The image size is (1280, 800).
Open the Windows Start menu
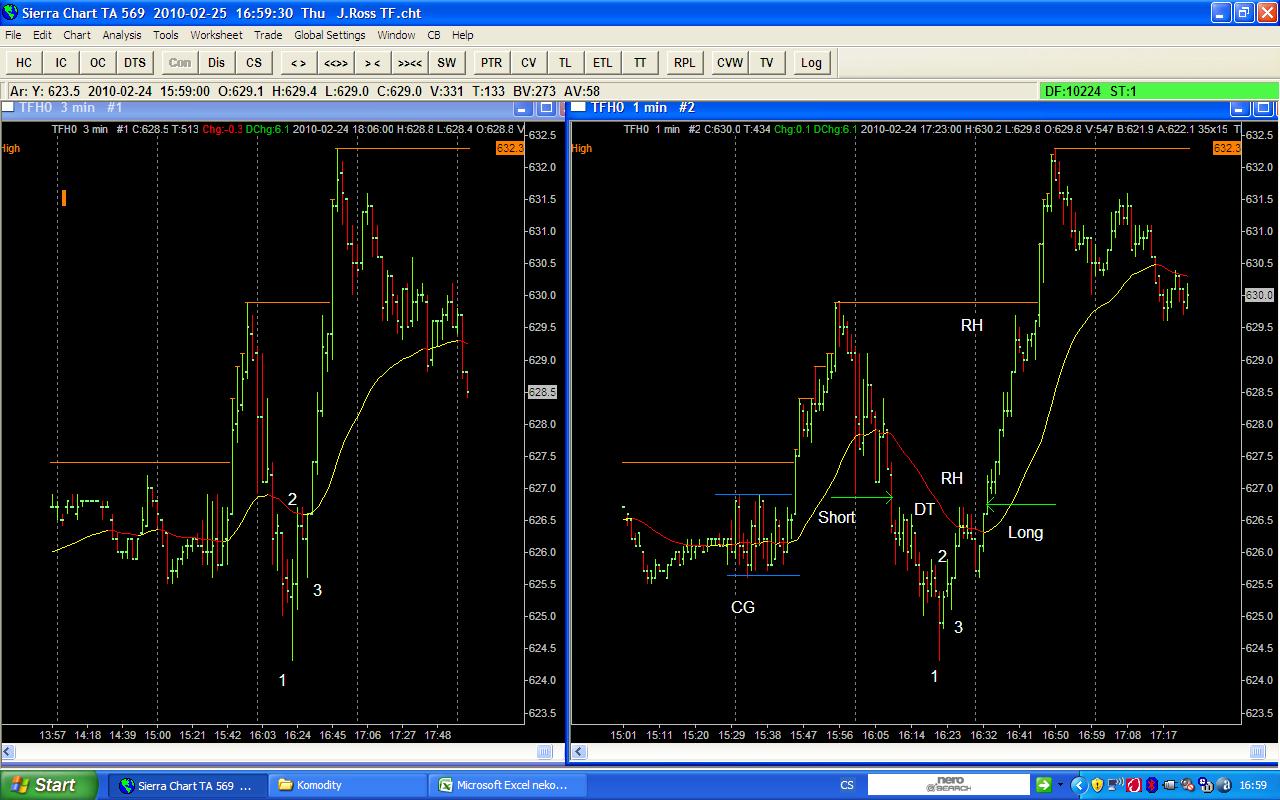[x=50, y=785]
